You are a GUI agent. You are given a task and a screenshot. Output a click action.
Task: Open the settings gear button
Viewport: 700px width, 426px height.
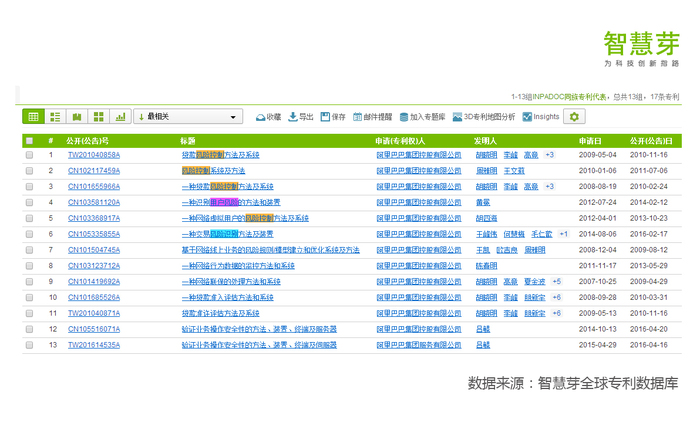[x=574, y=117]
